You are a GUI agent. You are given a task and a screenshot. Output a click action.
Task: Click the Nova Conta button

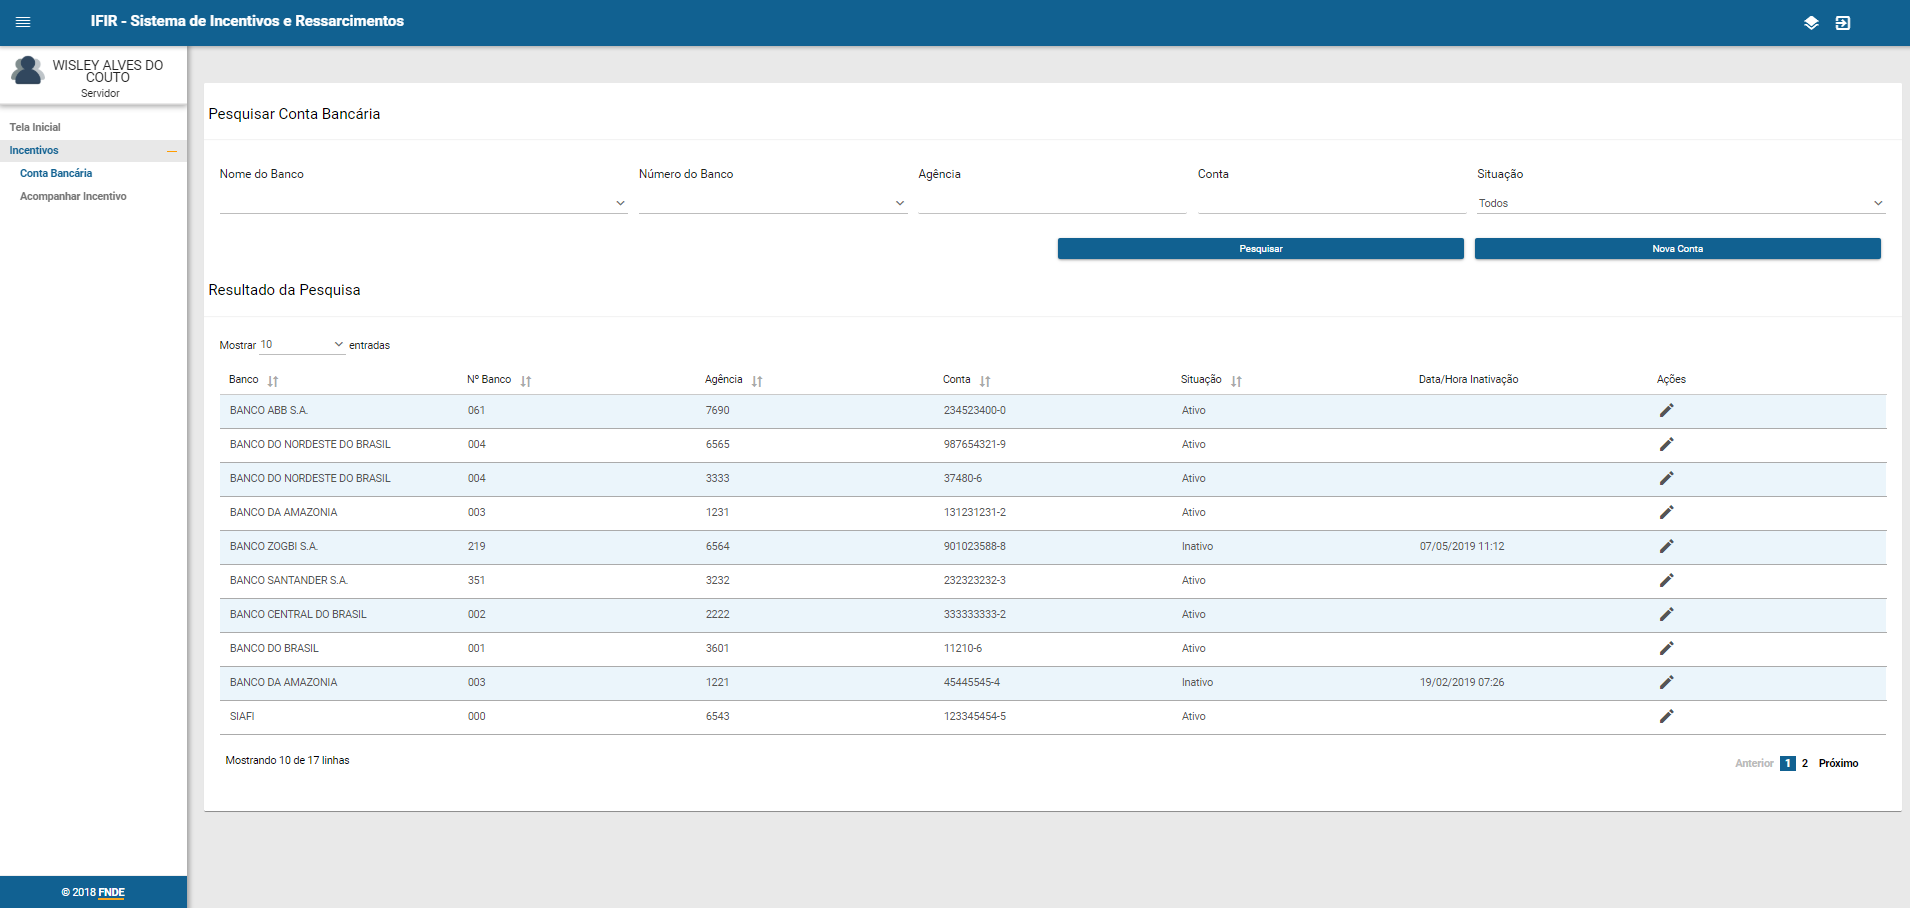[1677, 249]
